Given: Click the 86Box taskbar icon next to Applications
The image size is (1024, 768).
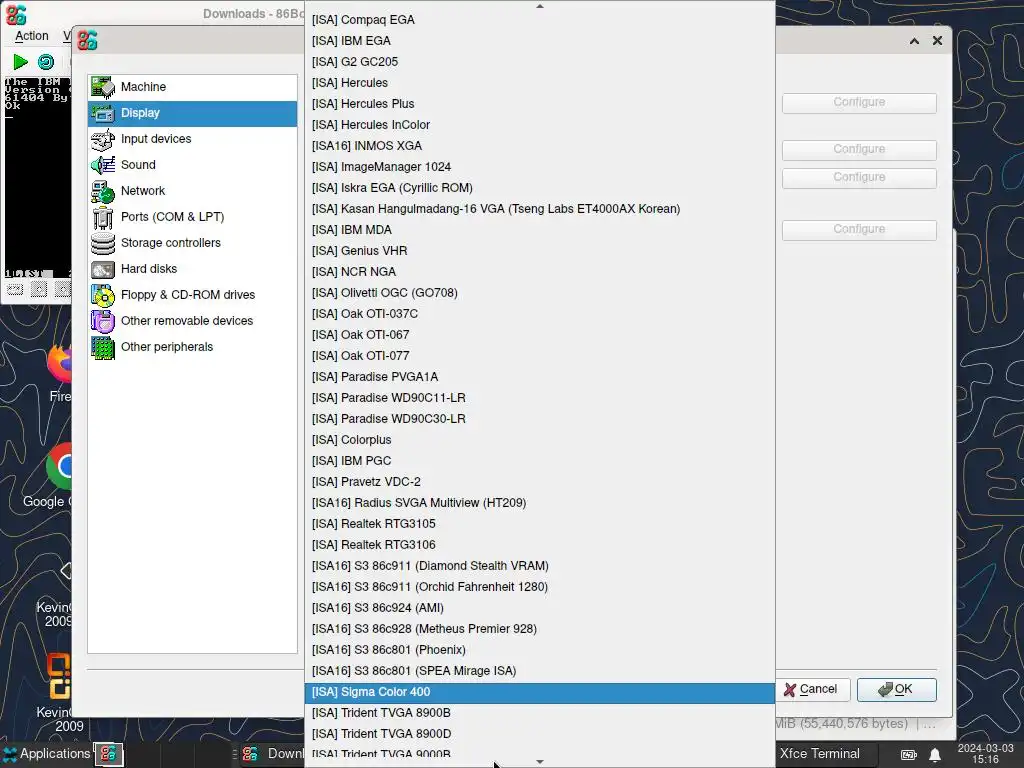Looking at the screenshot, I should click(x=108, y=754).
